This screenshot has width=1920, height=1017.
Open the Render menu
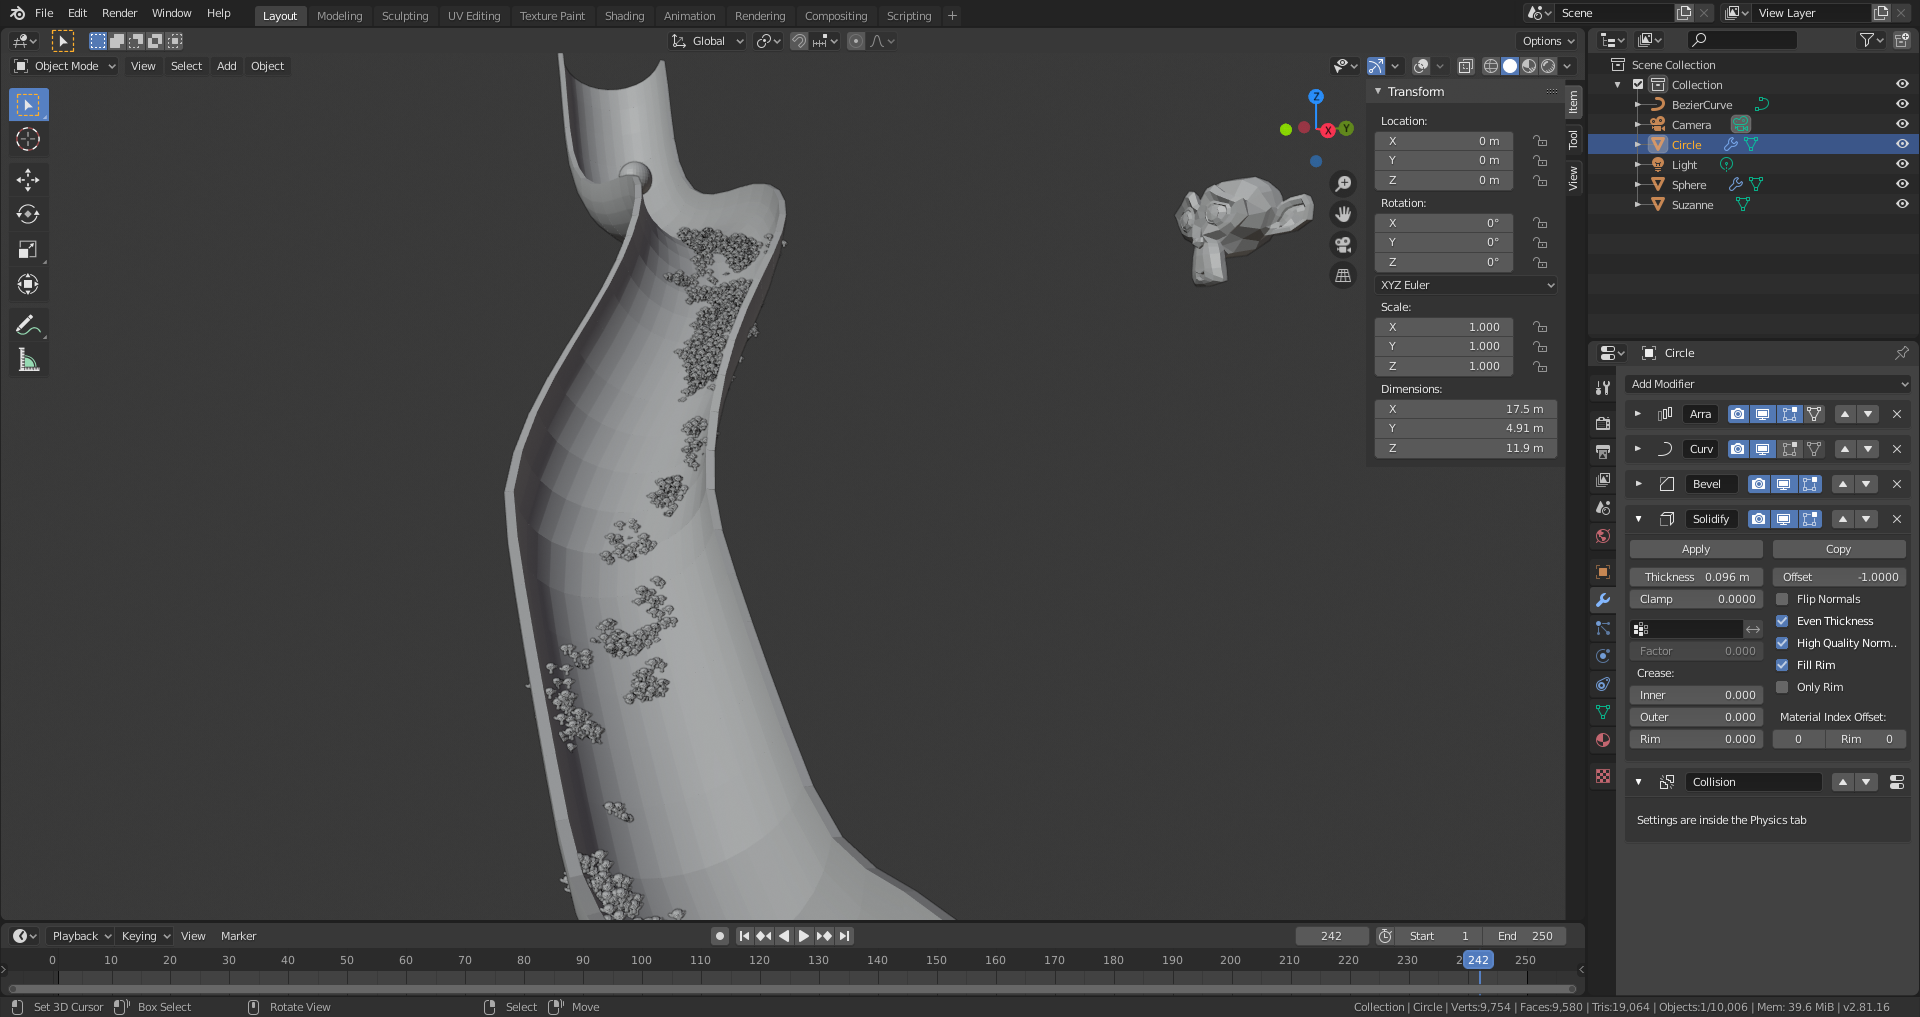point(119,13)
